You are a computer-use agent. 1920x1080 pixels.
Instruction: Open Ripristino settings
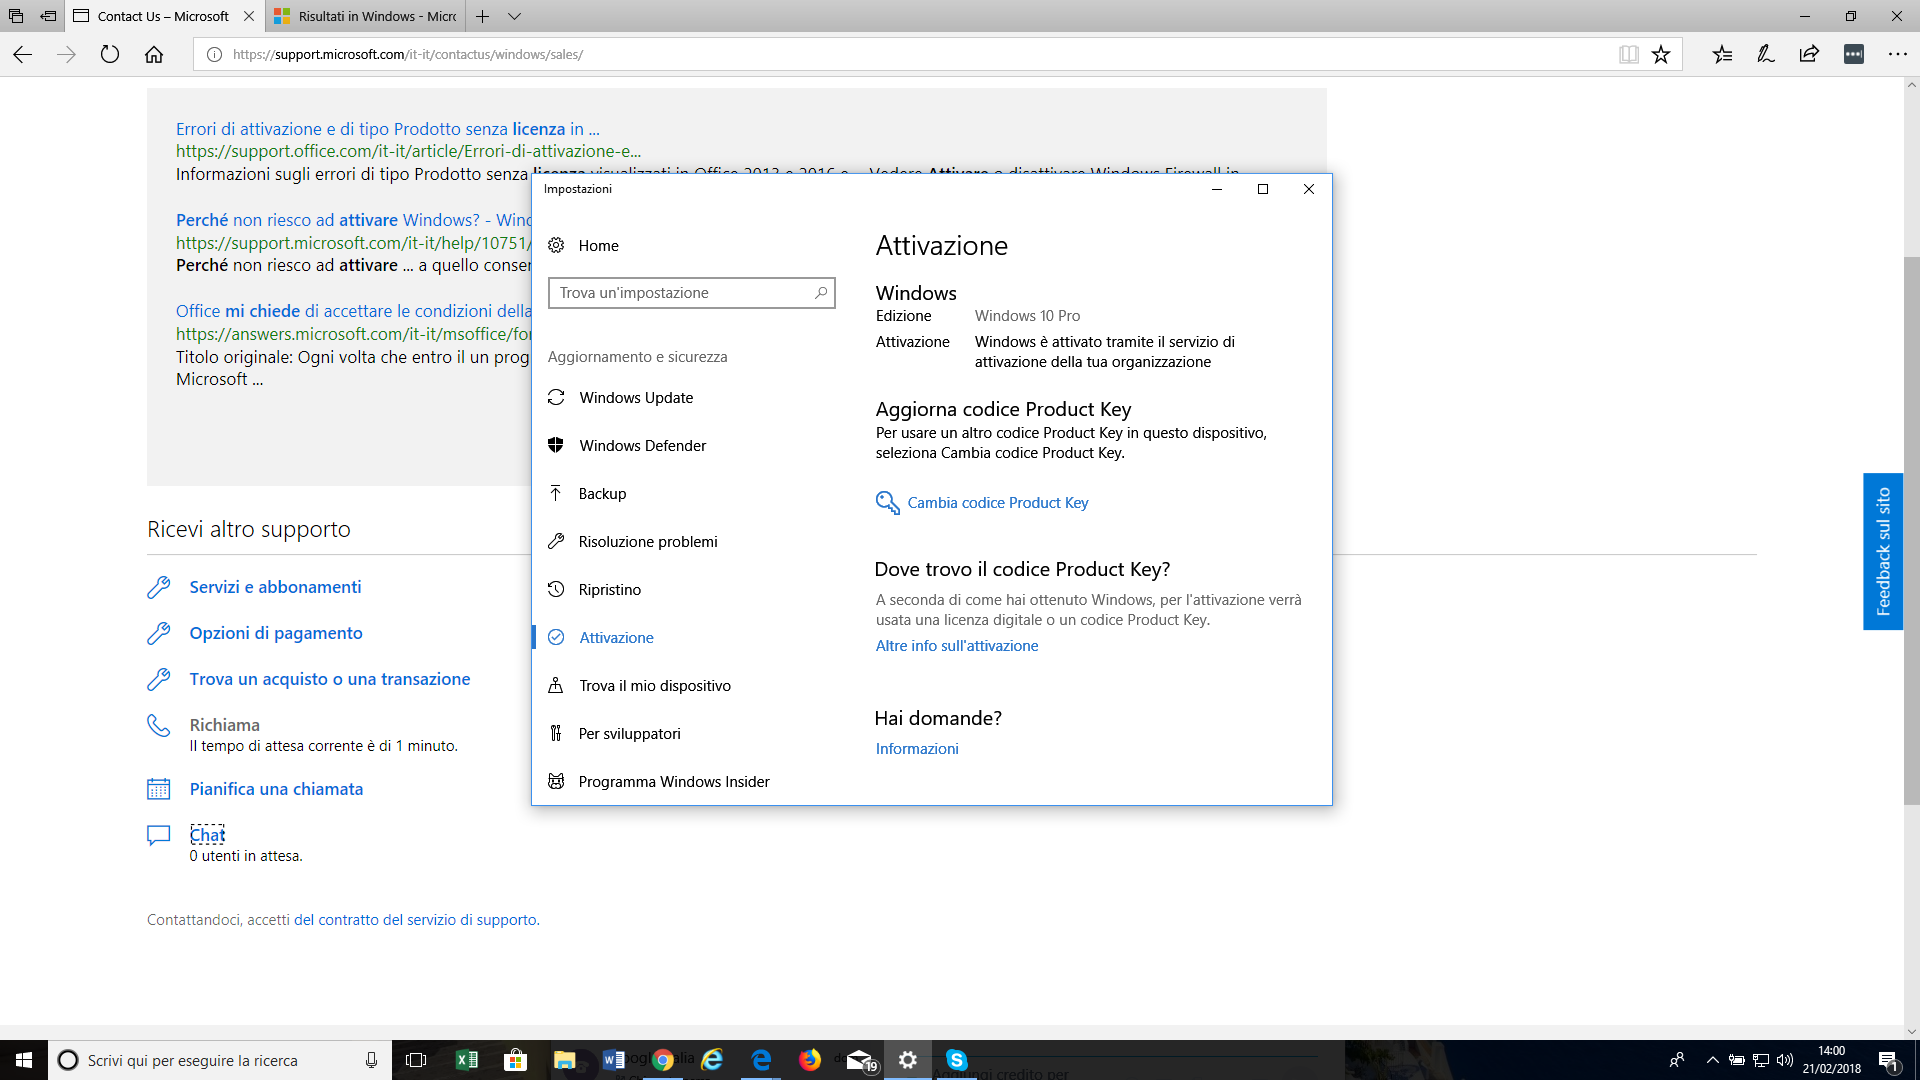609,589
